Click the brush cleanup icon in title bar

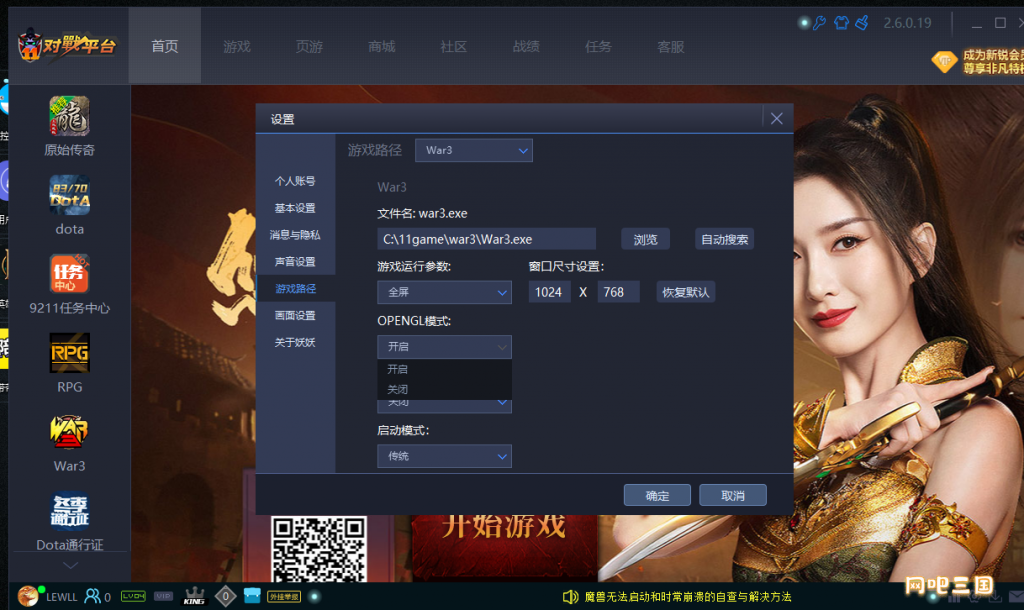(x=862, y=23)
